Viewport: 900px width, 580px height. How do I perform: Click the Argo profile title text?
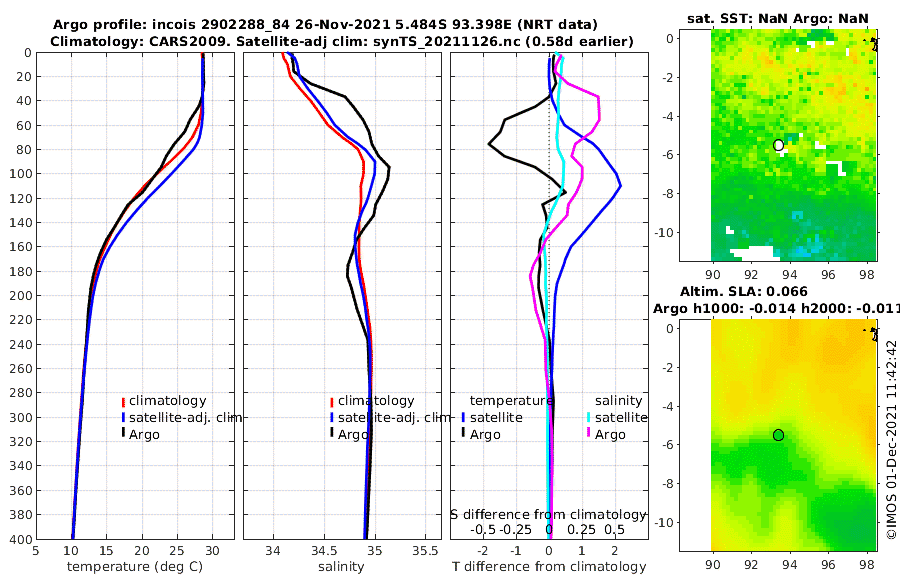[x=325, y=25]
